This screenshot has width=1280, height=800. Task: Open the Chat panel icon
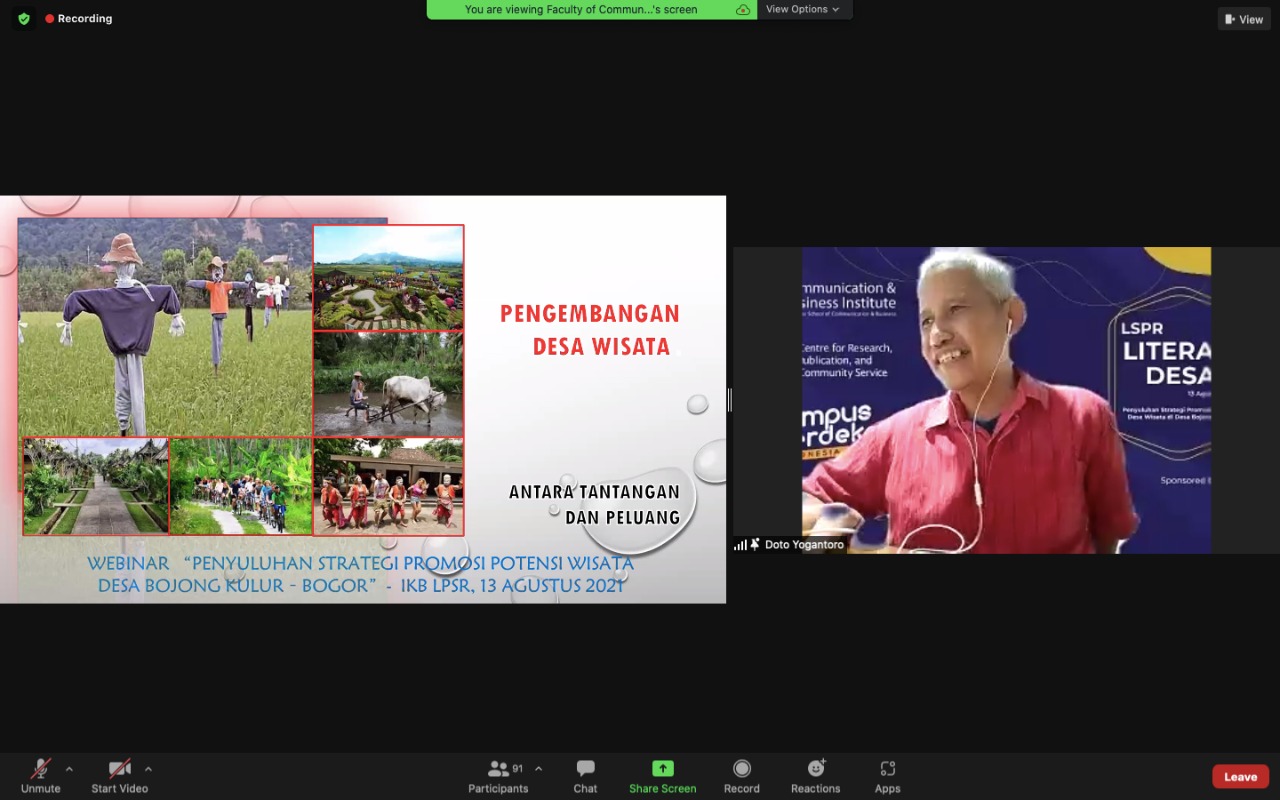585,769
